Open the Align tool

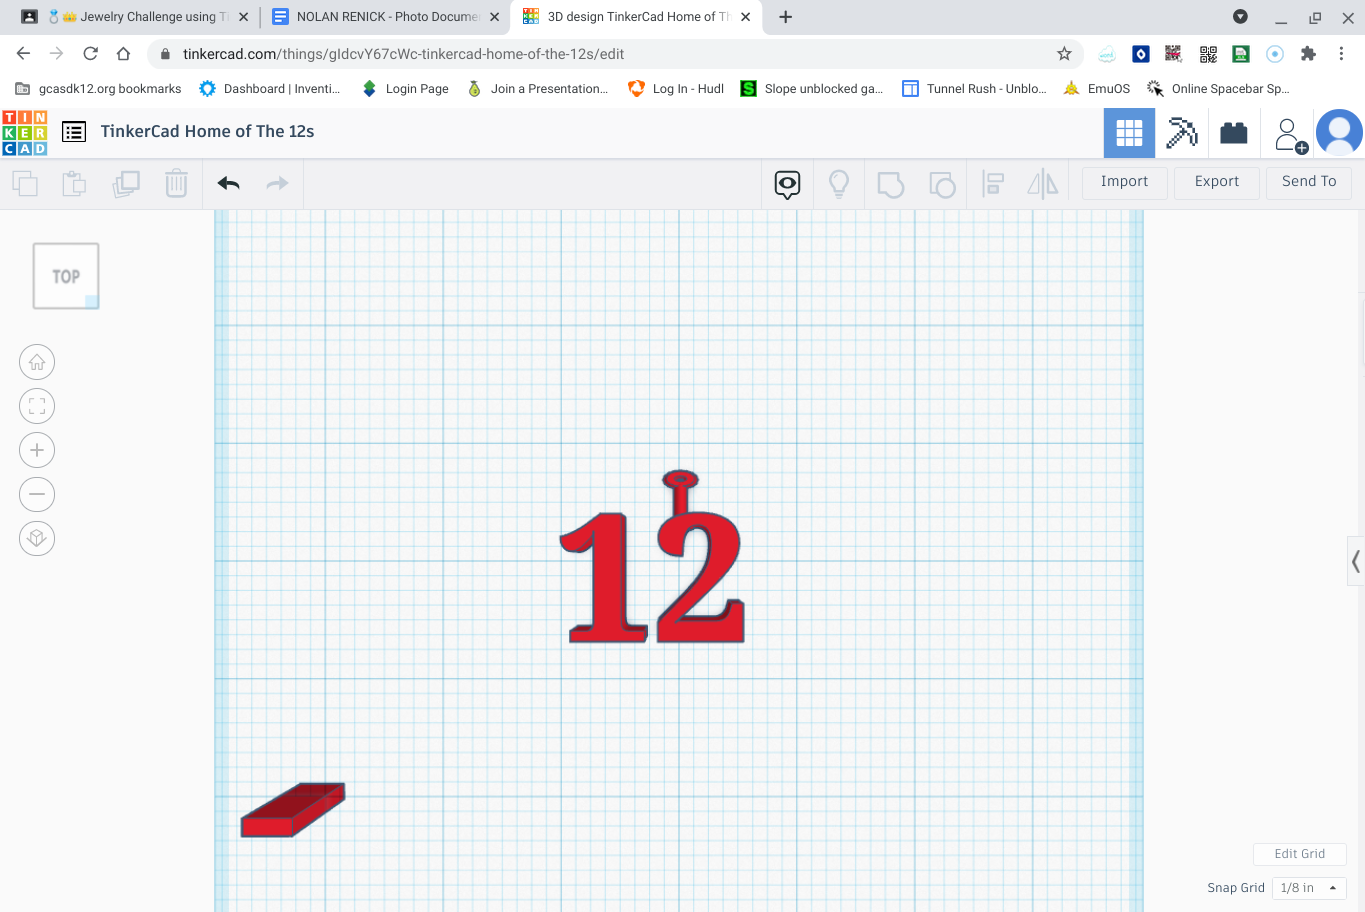pos(992,184)
